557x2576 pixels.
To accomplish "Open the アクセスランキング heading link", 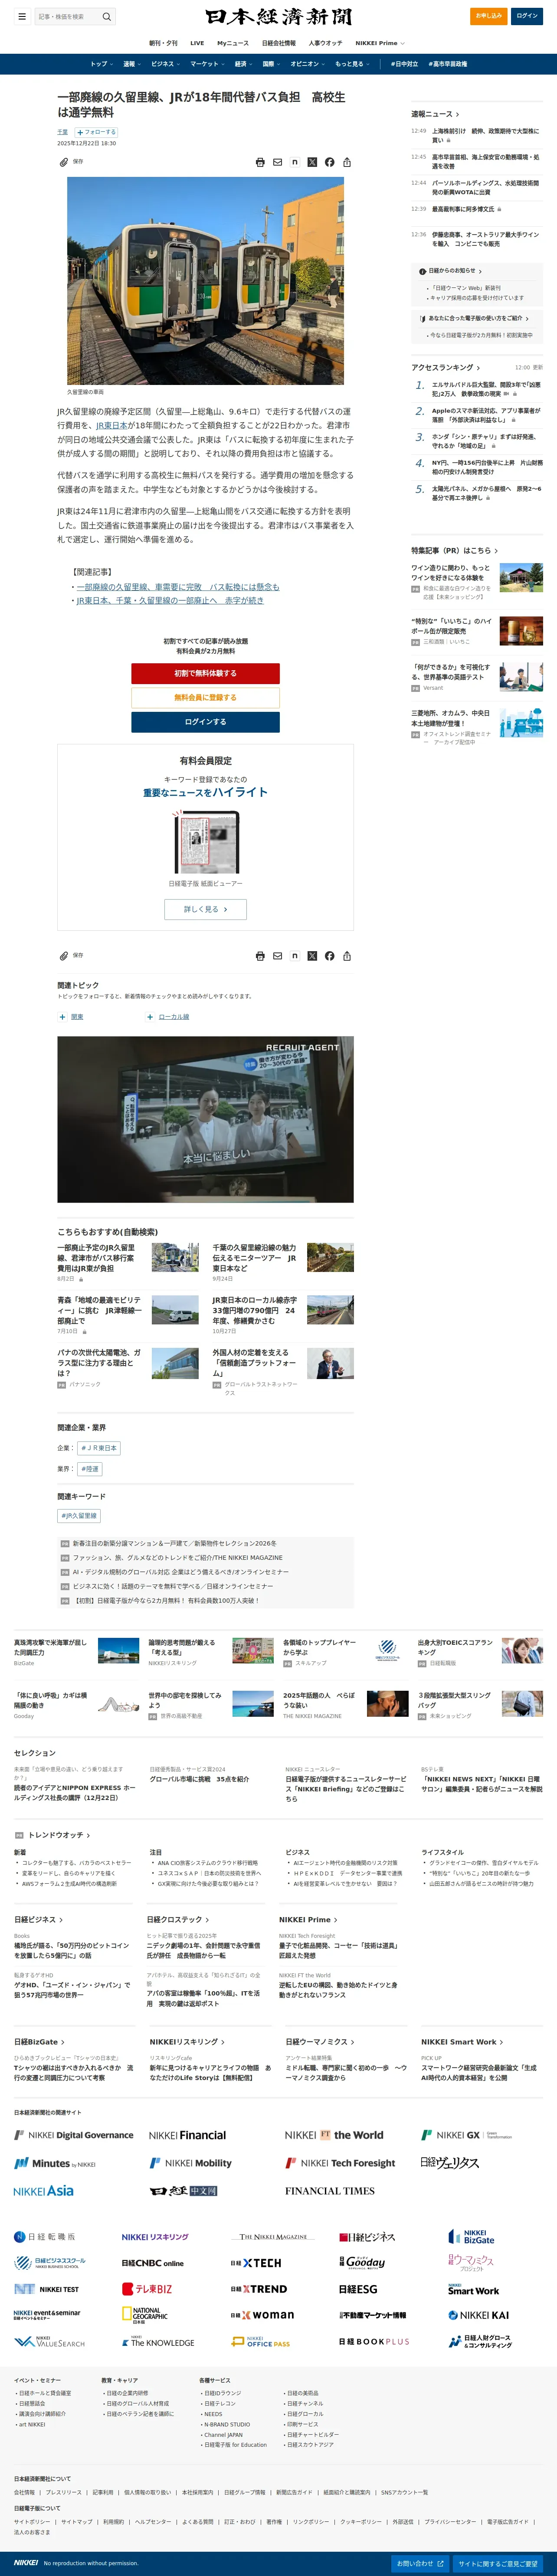I will point(445,367).
